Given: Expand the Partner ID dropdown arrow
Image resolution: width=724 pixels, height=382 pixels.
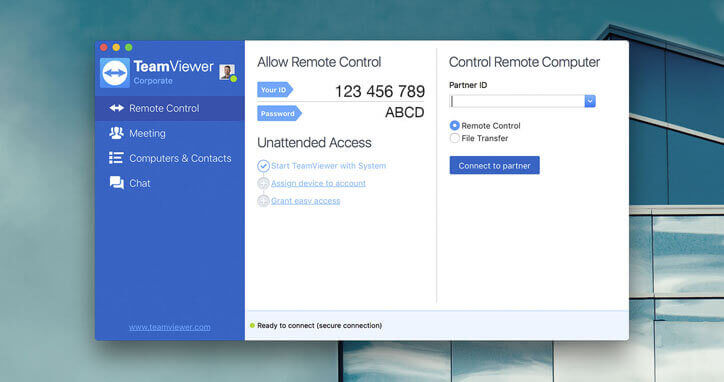Looking at the screenshot, I should (590, 101).
